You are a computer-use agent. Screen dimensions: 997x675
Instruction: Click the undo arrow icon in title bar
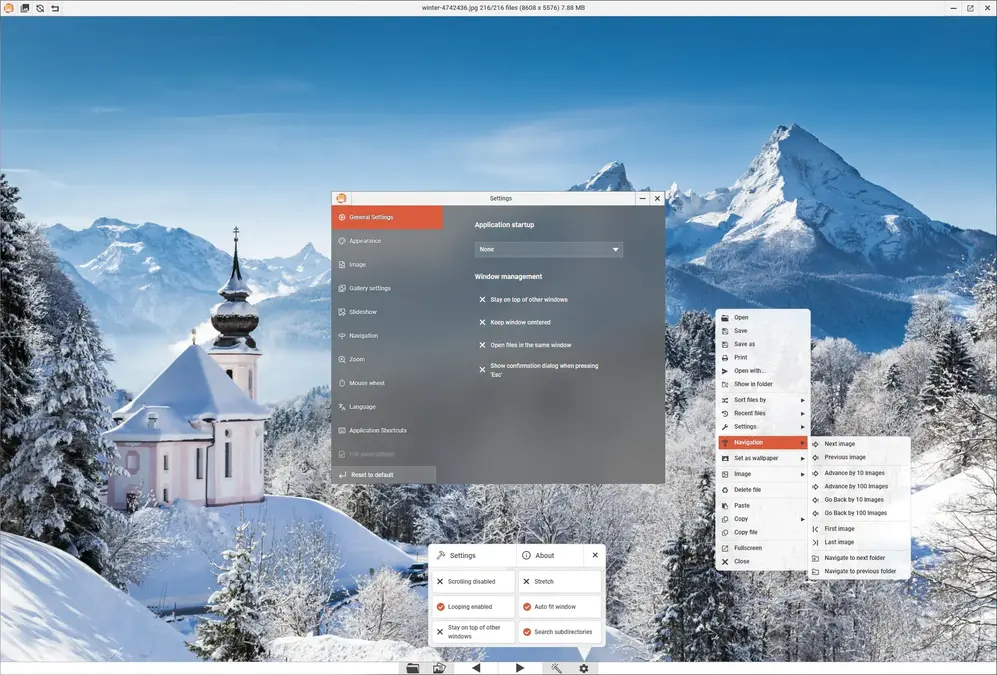(55, 8)
